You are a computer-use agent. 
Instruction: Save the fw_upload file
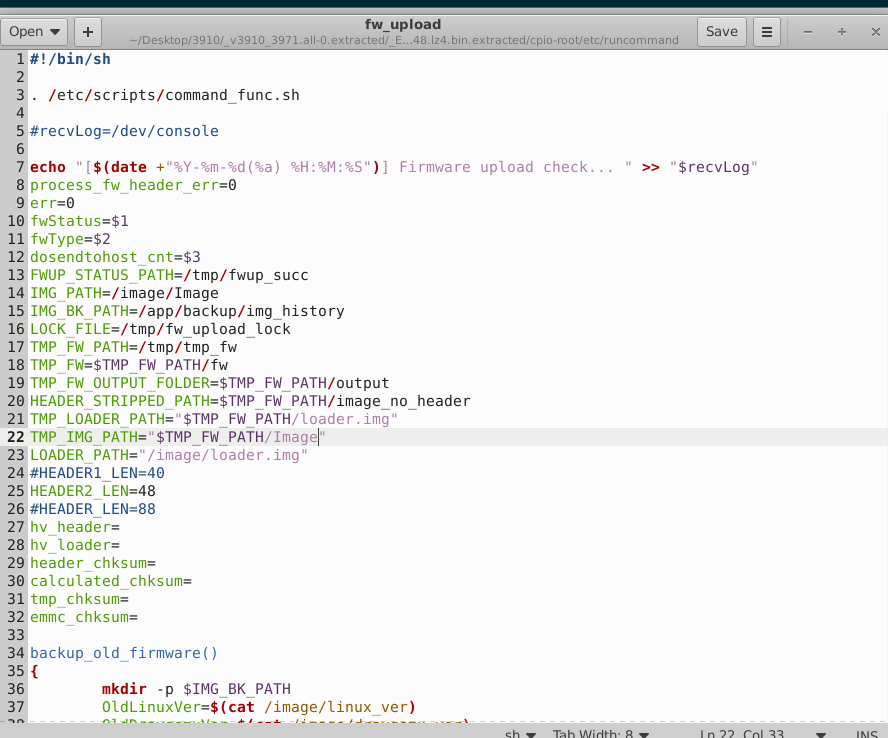[721, 31]
